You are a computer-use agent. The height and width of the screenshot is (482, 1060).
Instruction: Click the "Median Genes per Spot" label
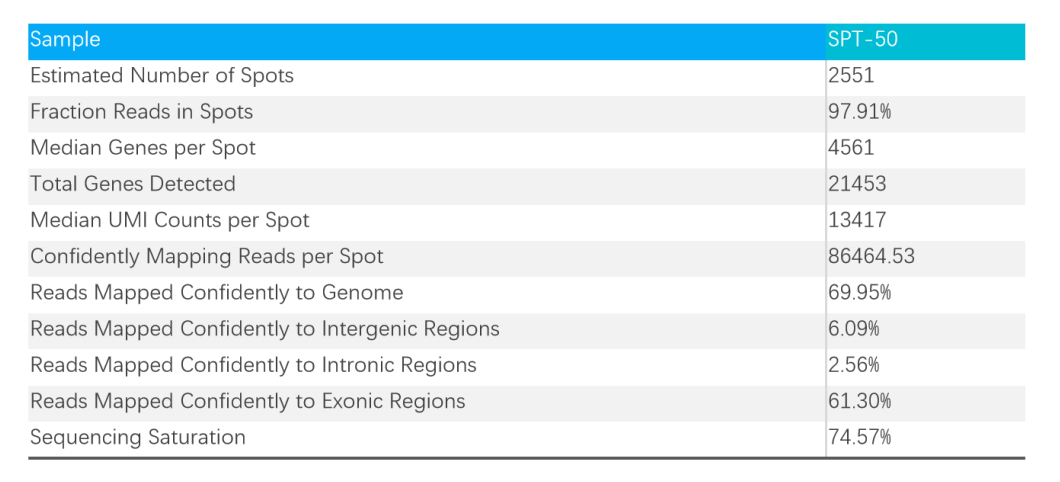[x=143, y=148]
